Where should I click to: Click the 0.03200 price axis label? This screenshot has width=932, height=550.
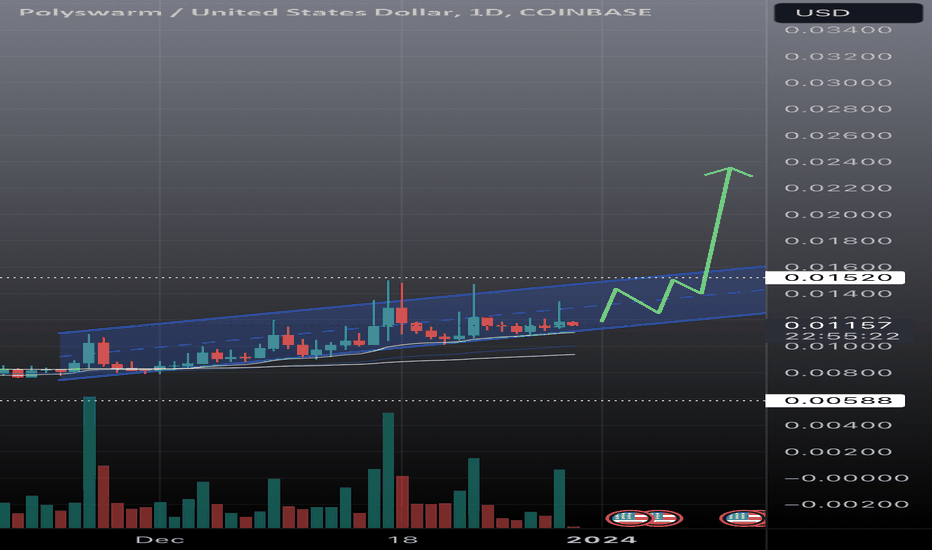click(838, 56)
